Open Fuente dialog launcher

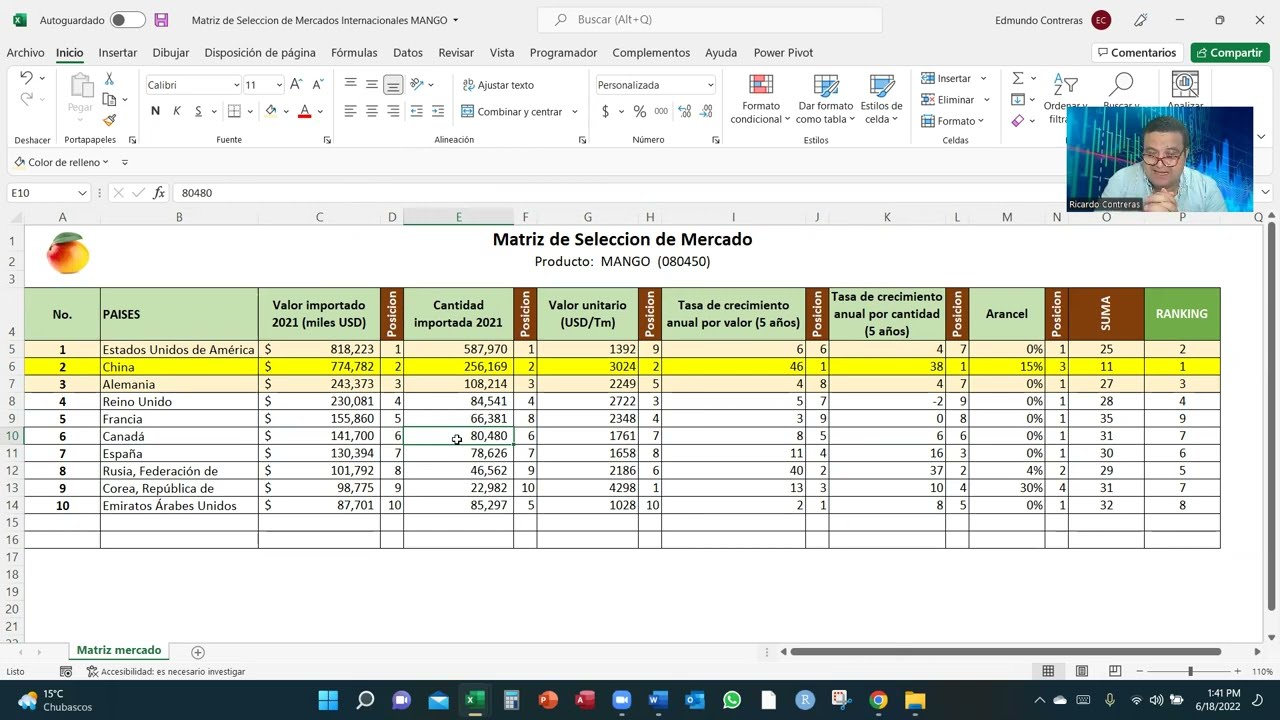pyautogui.click(x=327, y=140)
